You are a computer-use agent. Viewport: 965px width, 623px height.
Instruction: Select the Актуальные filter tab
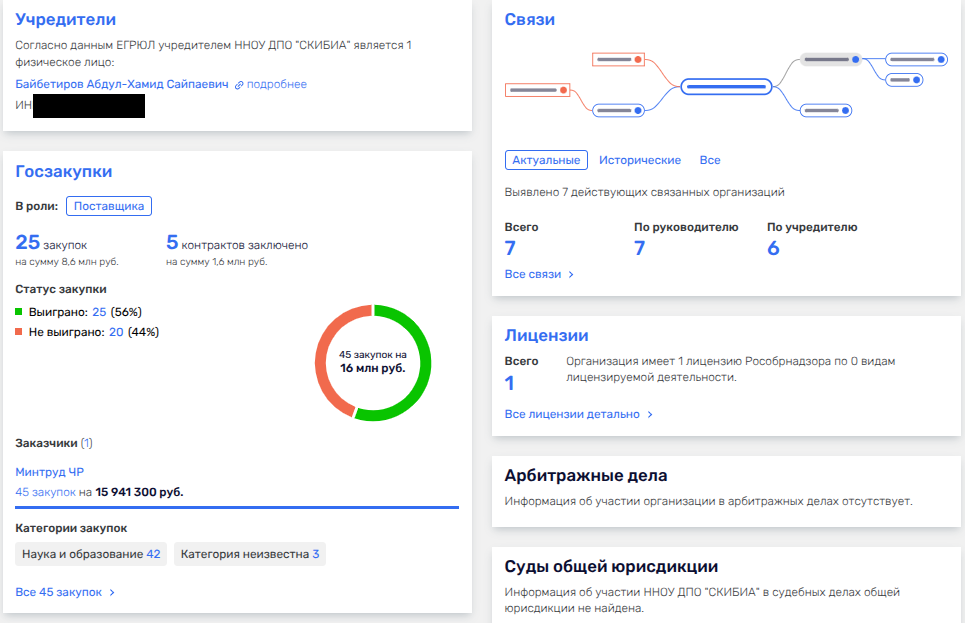[x=546, y=160]
